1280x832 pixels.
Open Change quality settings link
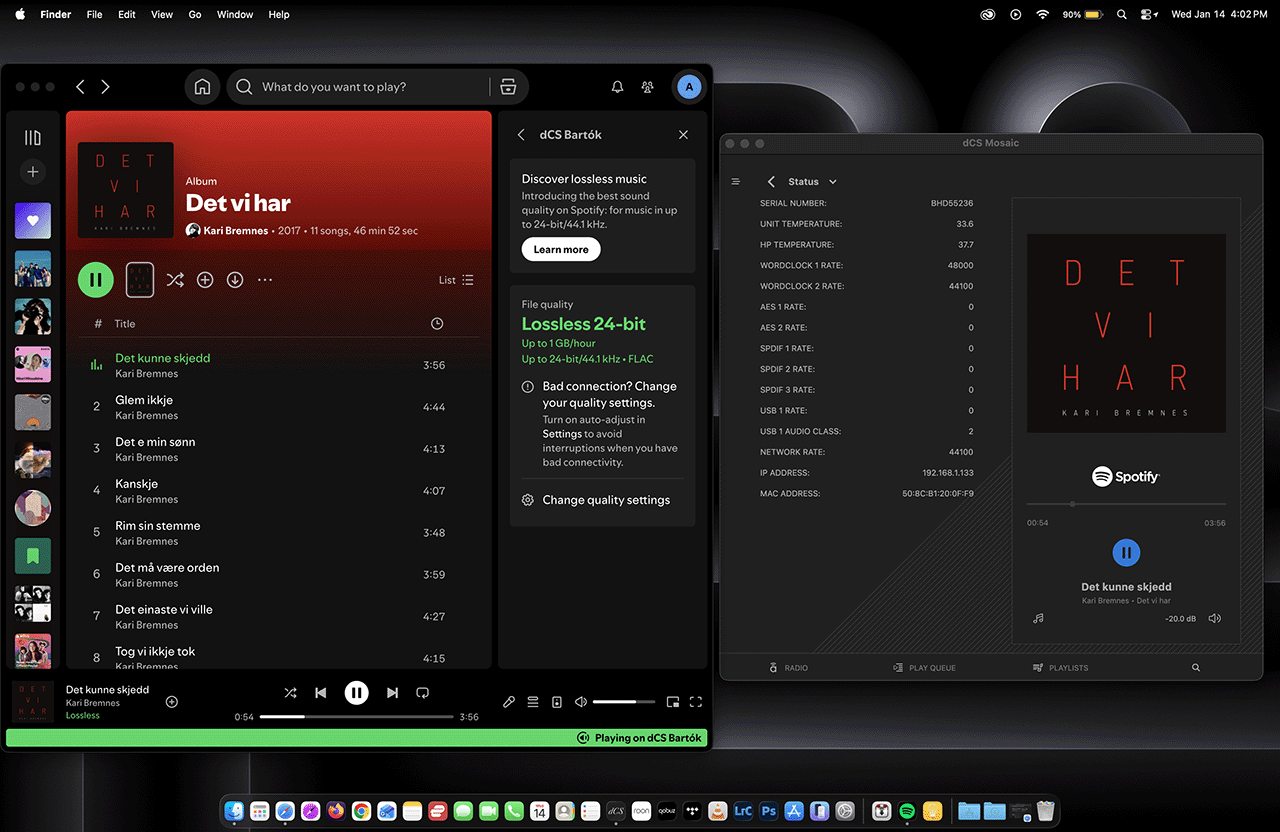tap(606, 500)
